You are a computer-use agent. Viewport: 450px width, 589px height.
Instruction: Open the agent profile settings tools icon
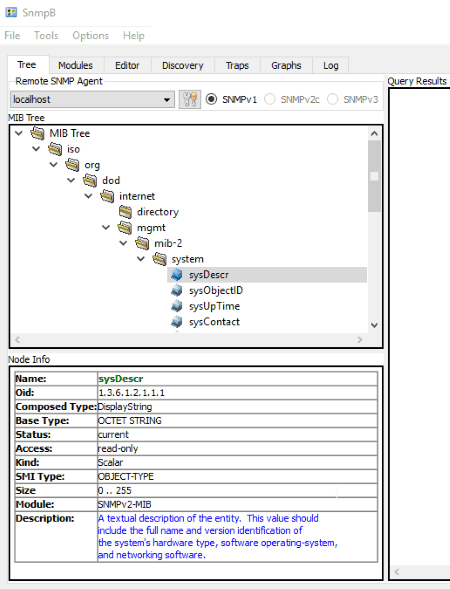point(190,100)
